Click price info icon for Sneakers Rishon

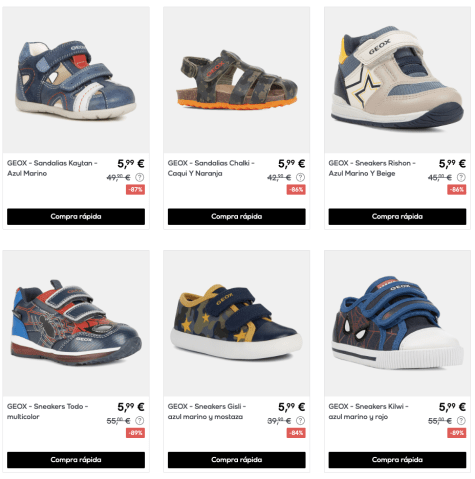click(x=461, y=177)
